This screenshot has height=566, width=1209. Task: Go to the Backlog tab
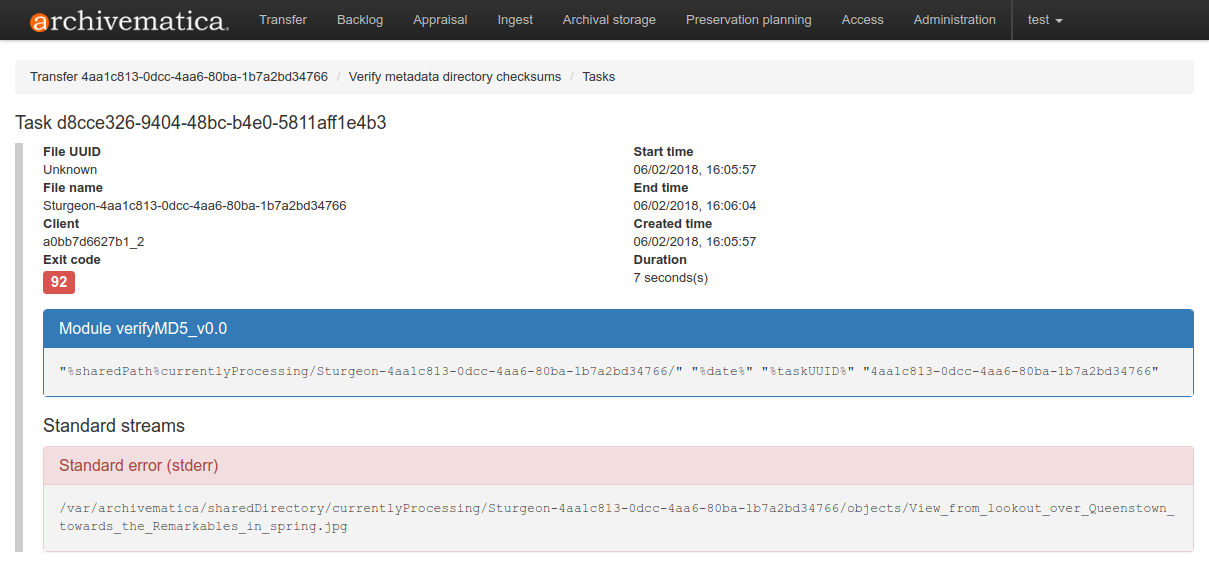pos(360,20)
